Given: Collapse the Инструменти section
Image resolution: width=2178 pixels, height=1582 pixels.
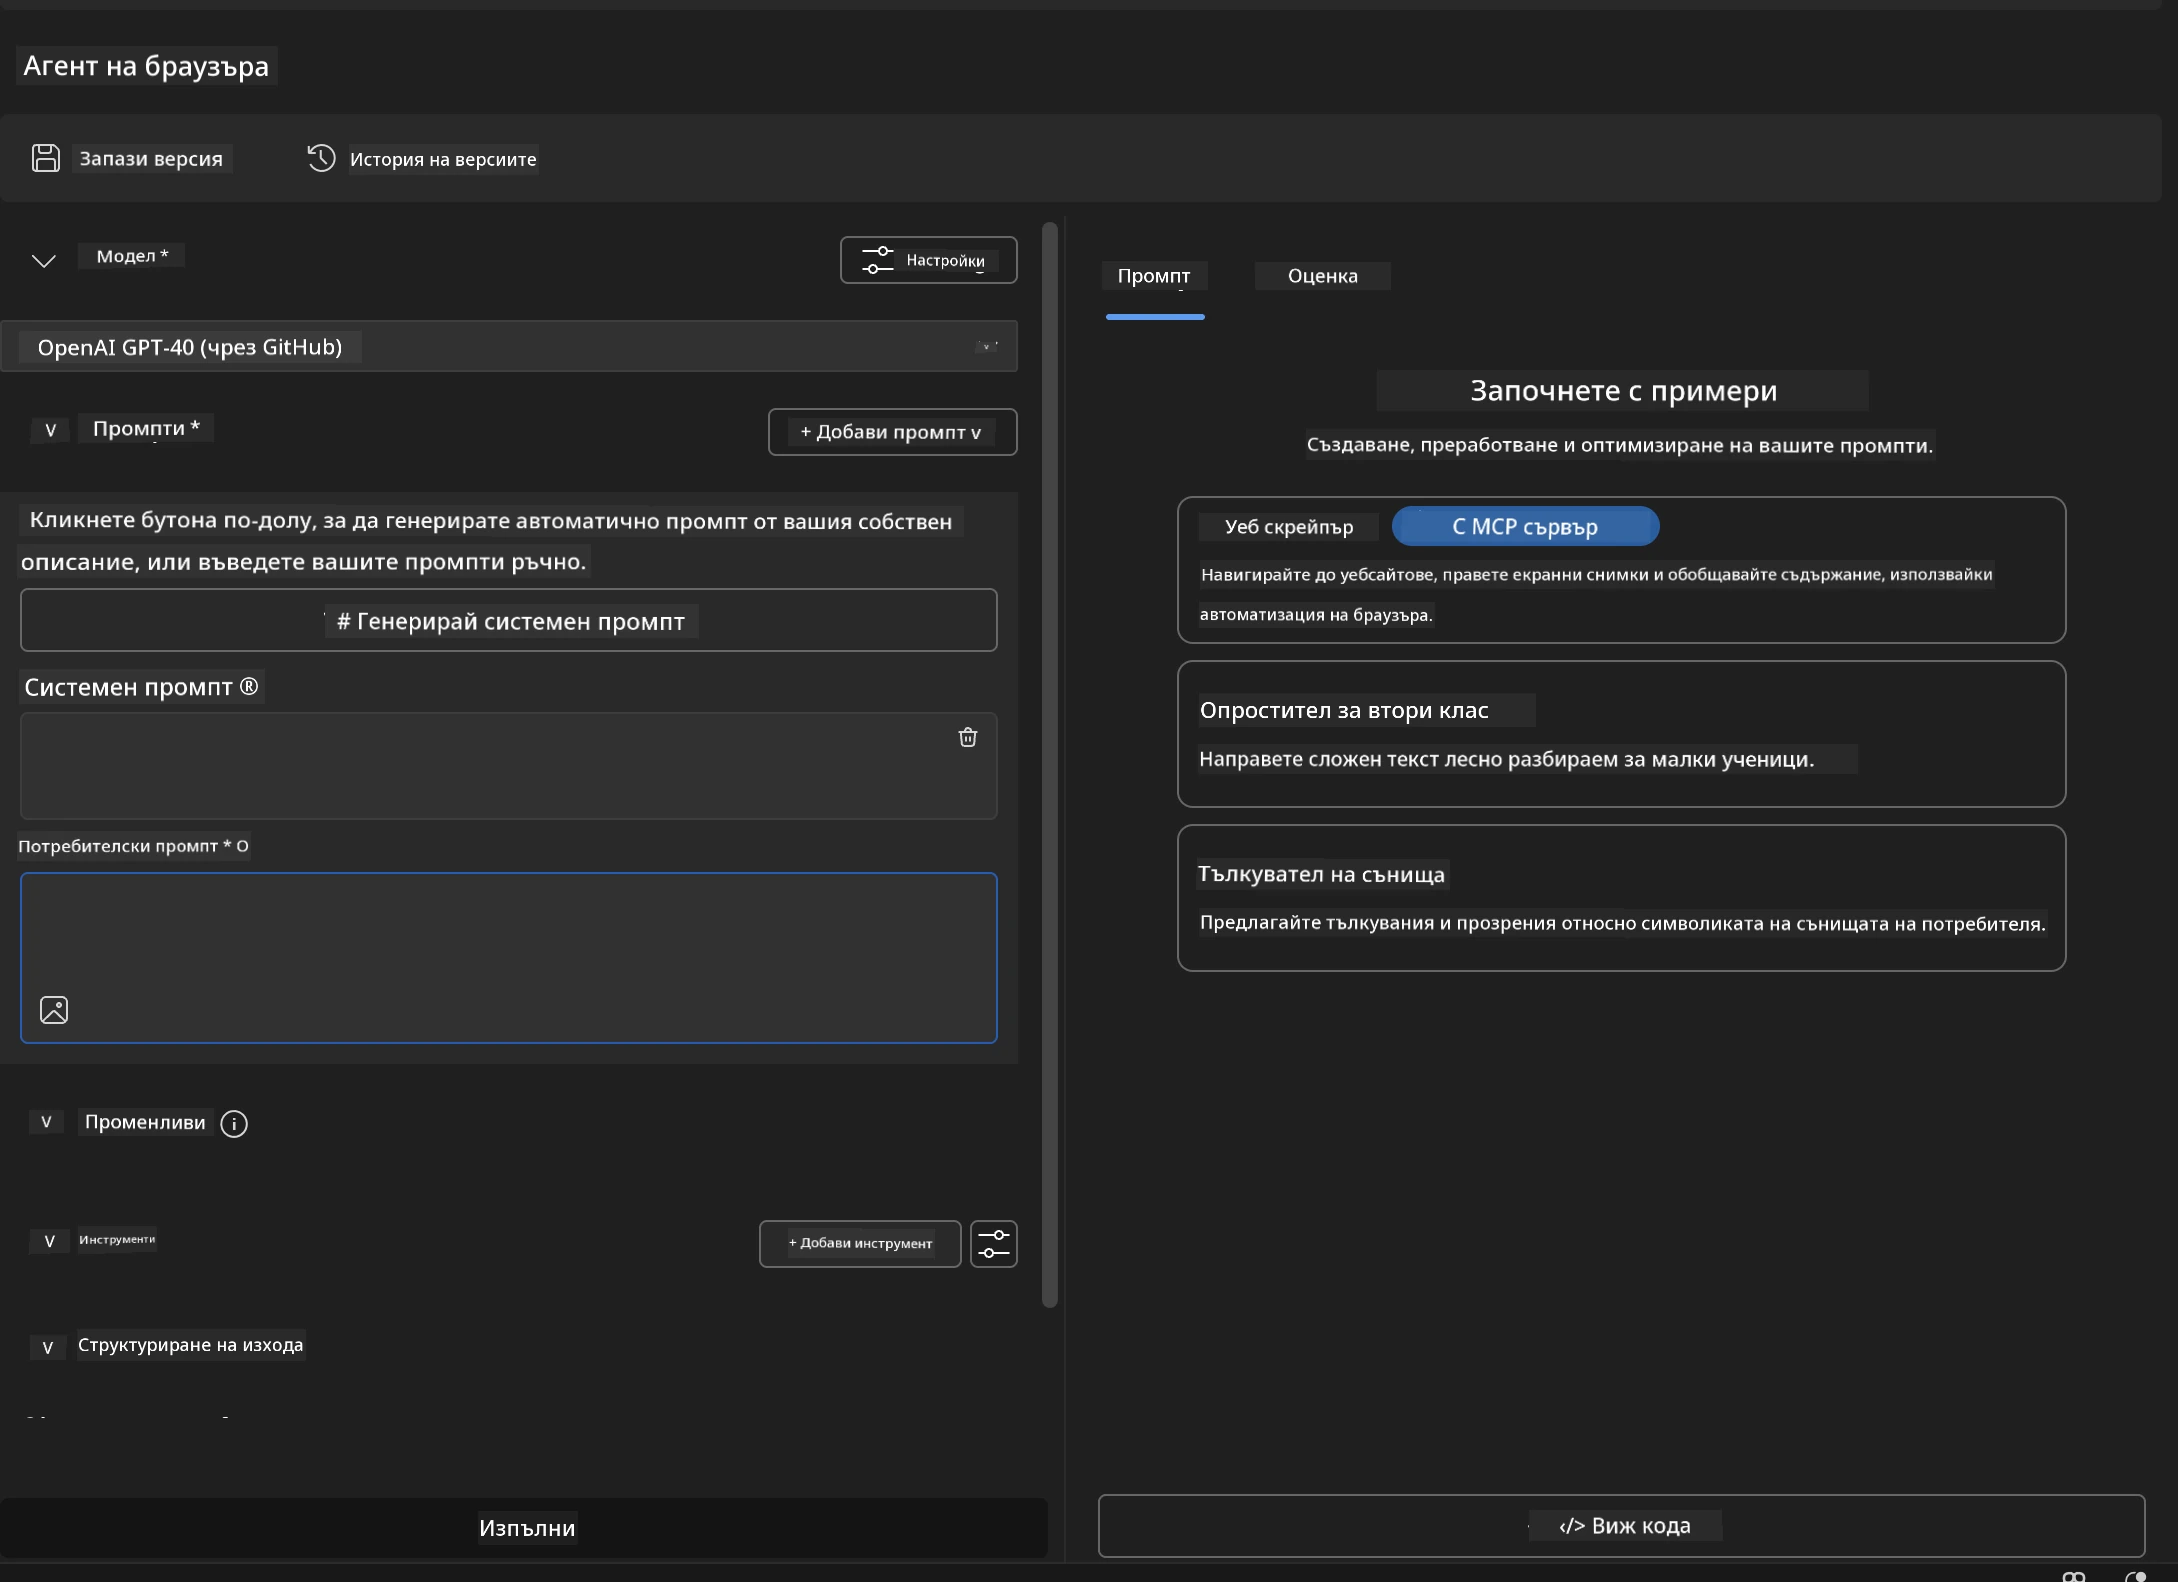Looking at the screenshot, I should point(49,1241).
